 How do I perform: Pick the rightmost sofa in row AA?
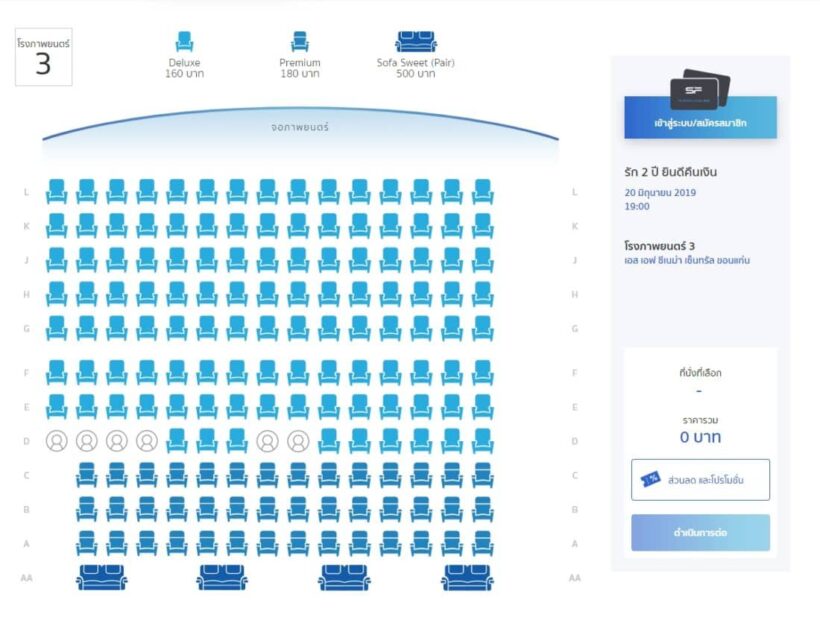(x=467, y=577)
